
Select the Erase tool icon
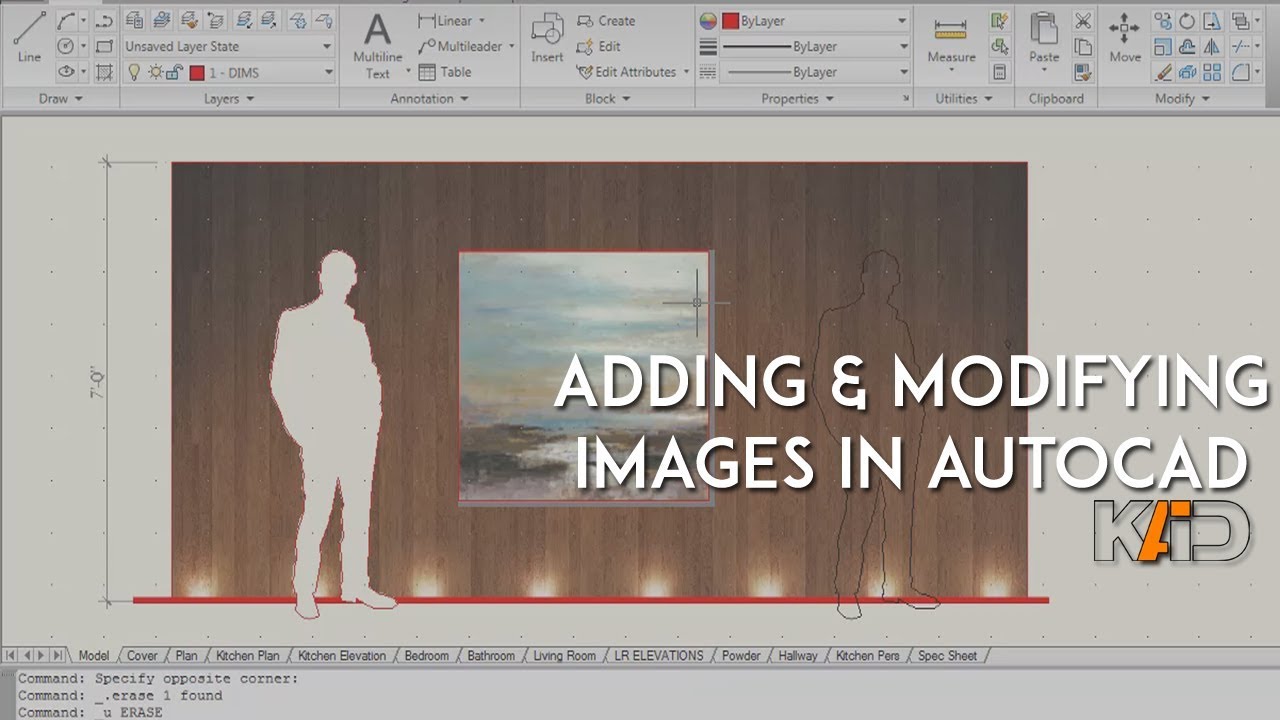(x=1162, y=72)
